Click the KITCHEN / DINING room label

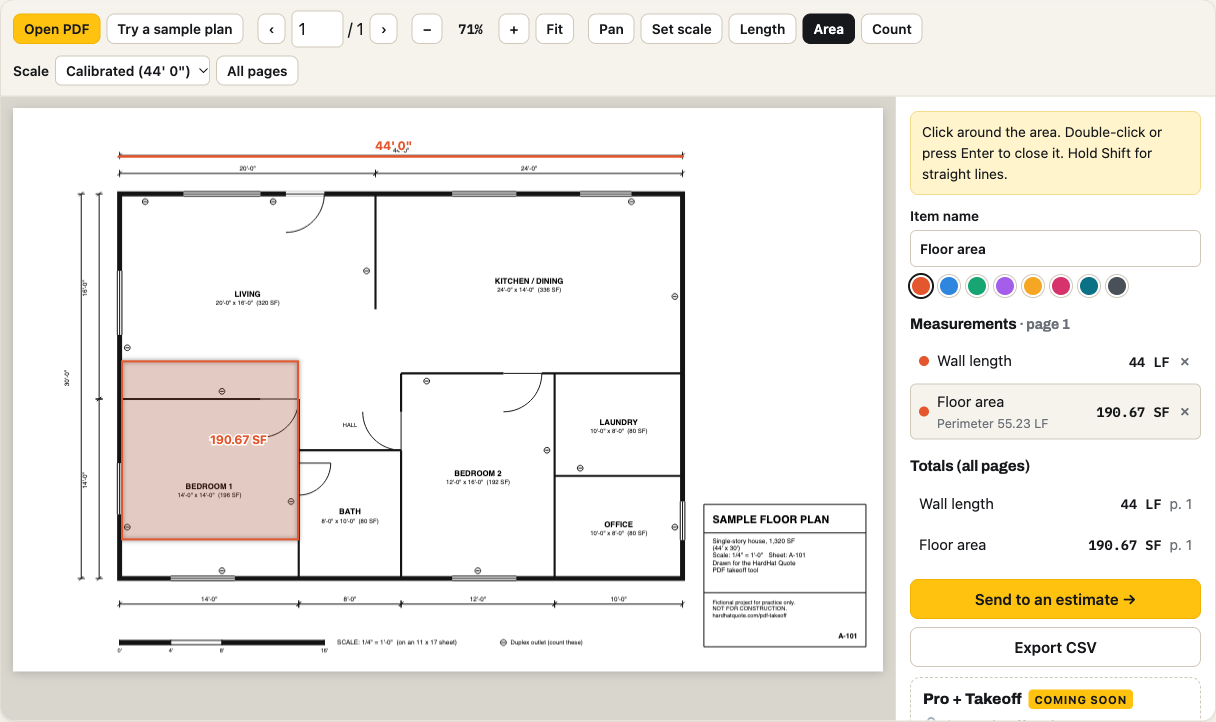(x=529, y=281)
